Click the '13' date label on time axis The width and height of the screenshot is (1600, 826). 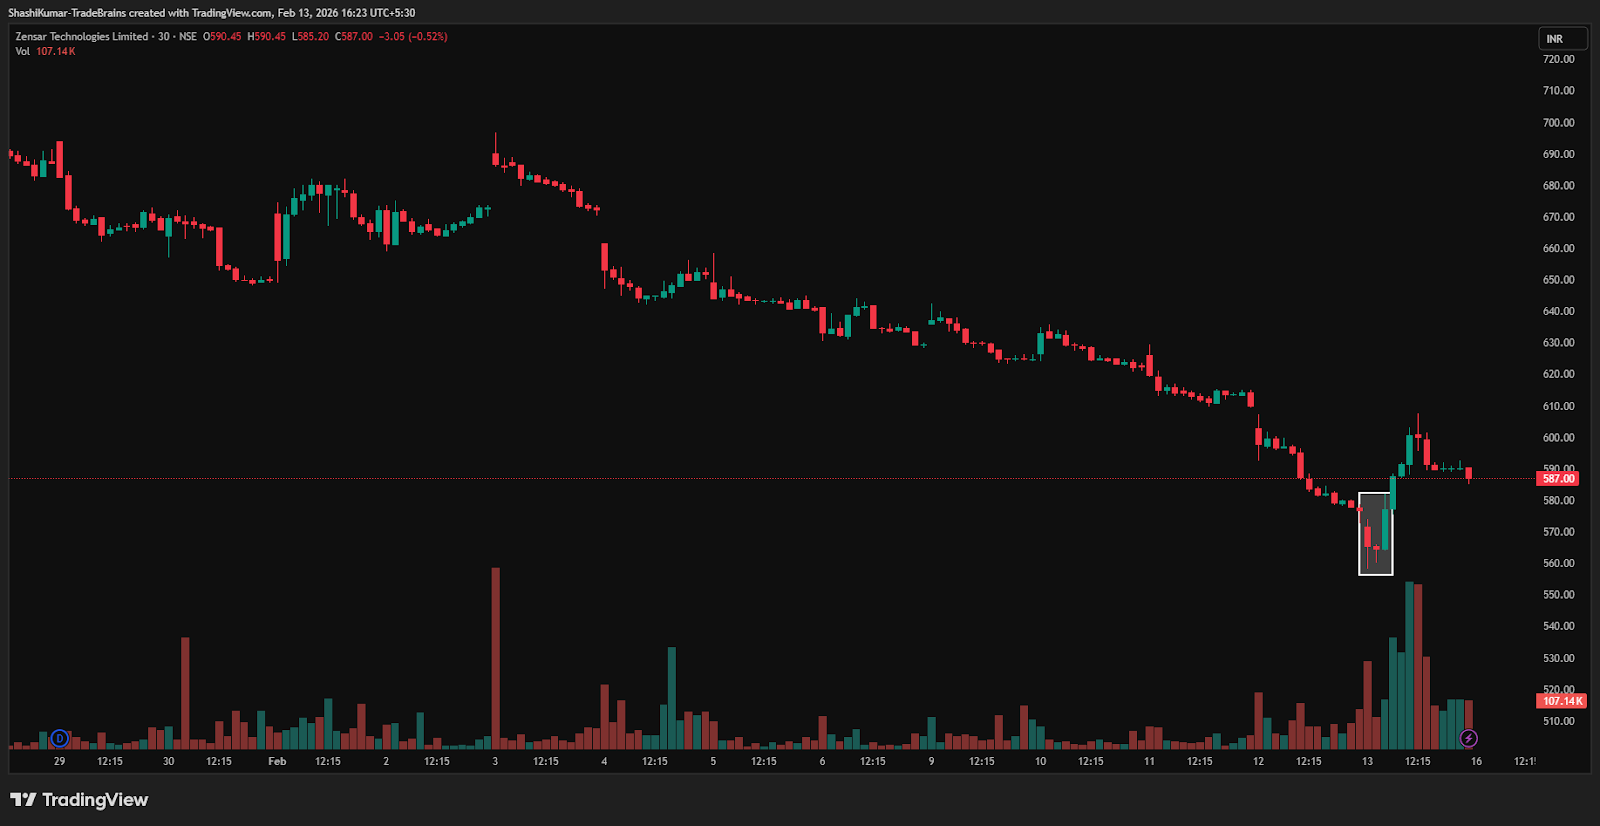point(1367,761)
